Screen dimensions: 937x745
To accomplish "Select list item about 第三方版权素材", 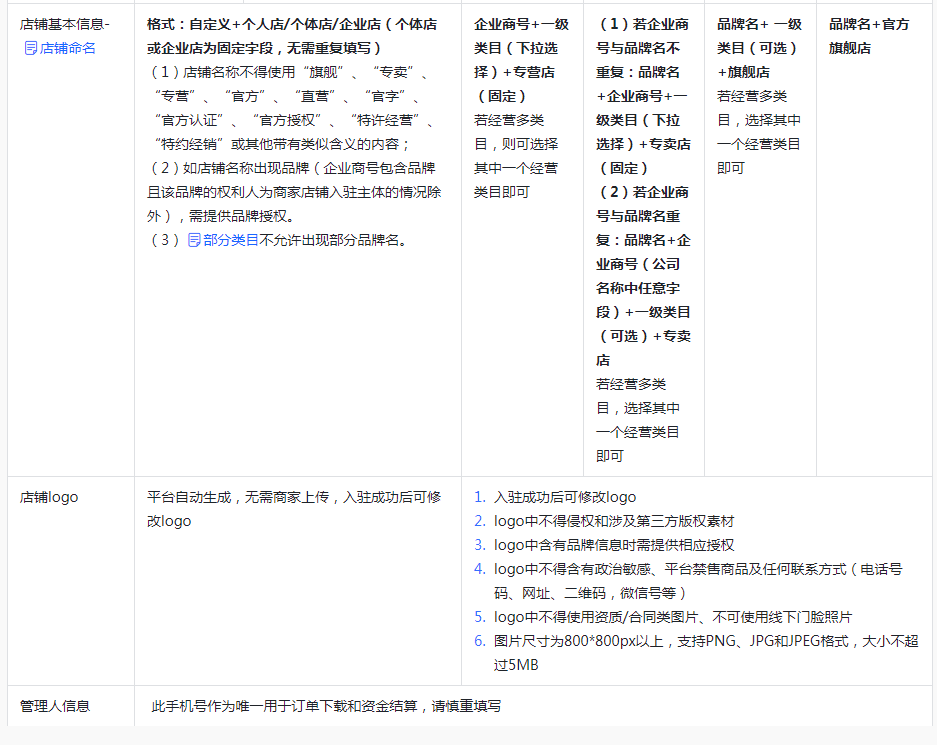I will coord(614,521).
